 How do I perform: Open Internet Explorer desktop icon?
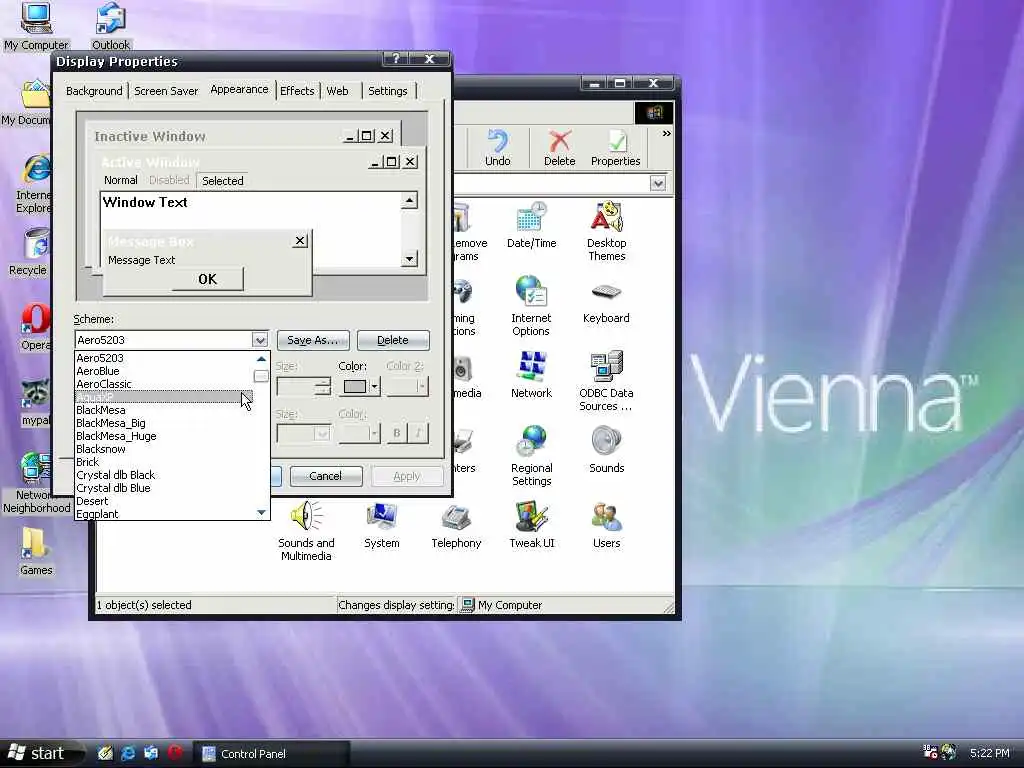pyautogui.click(x=34, y=183)
